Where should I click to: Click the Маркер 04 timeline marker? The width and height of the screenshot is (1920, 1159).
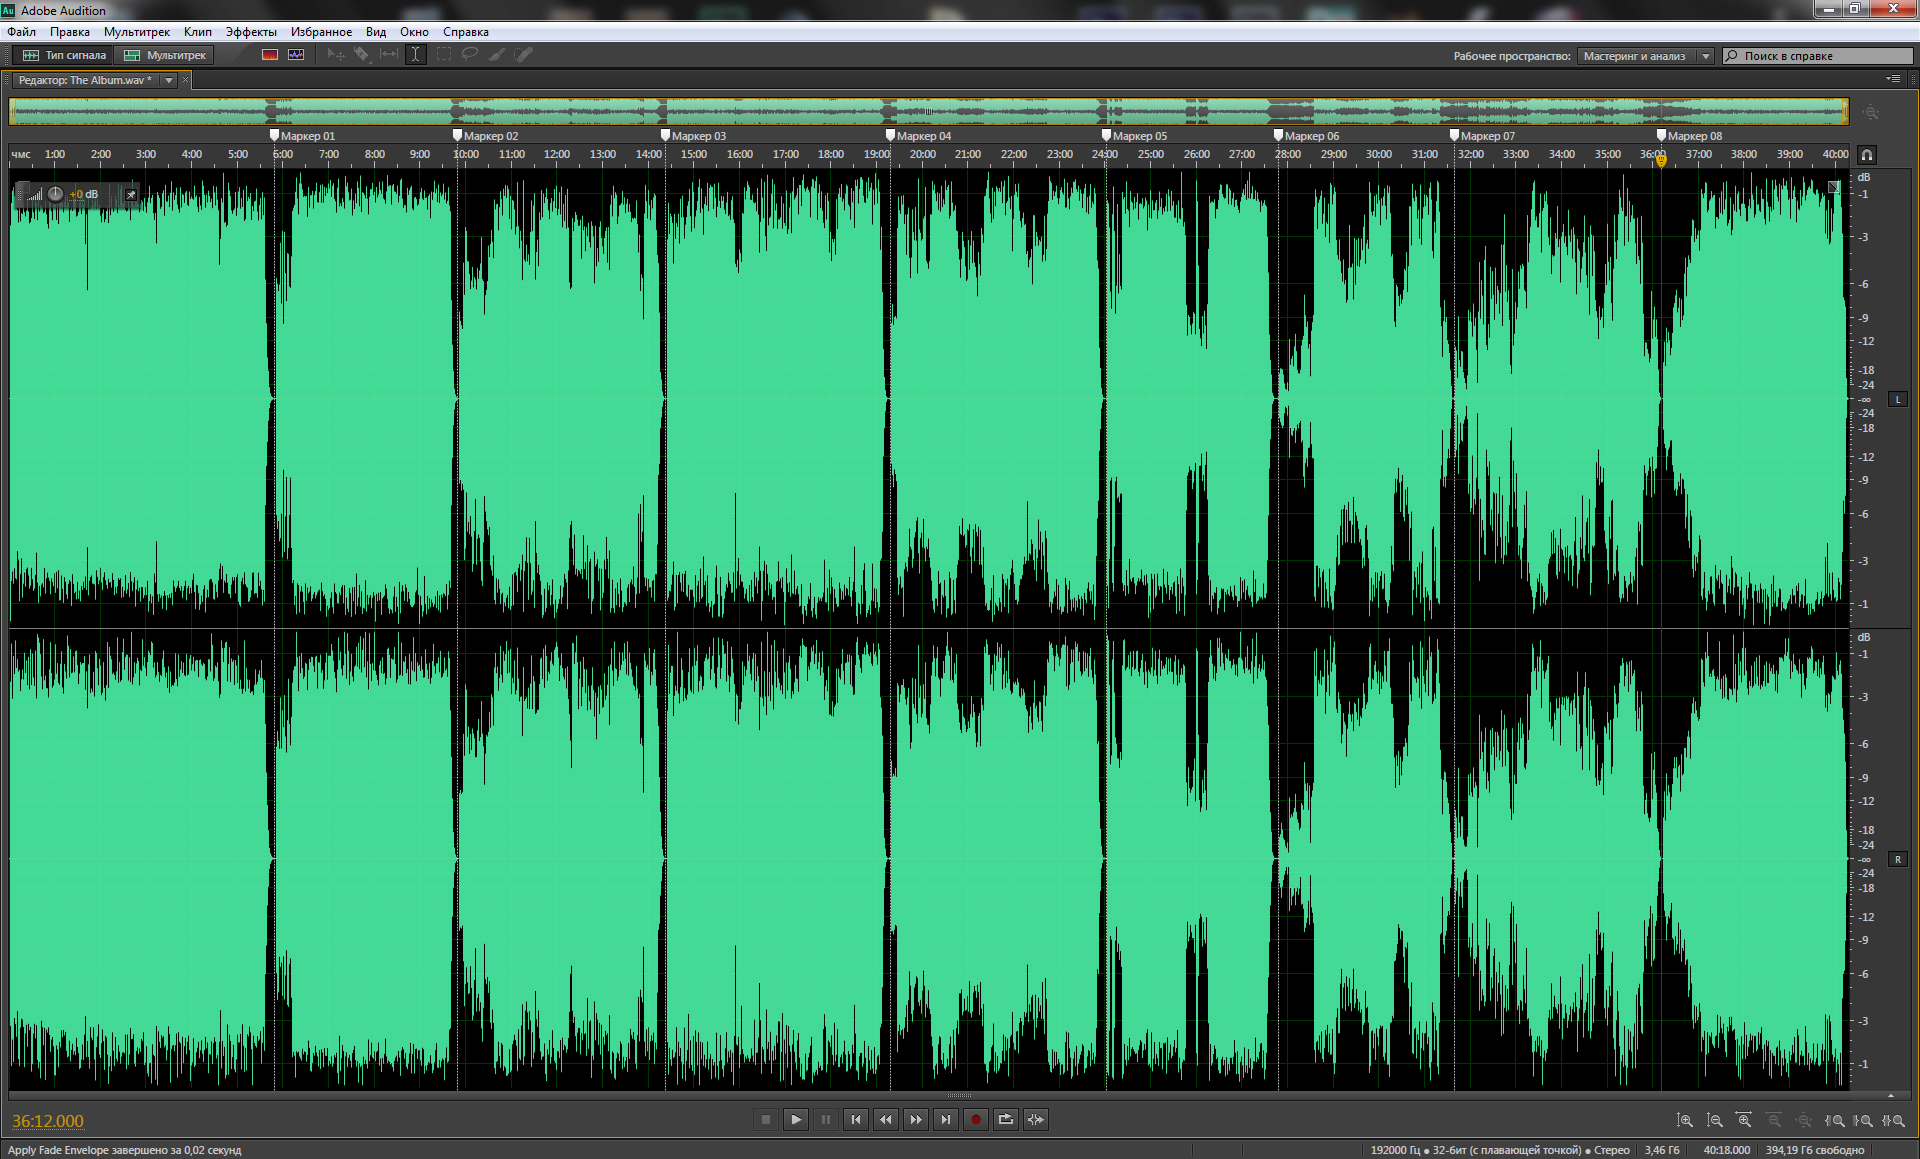pyautogui.click(x=890, y=135)
